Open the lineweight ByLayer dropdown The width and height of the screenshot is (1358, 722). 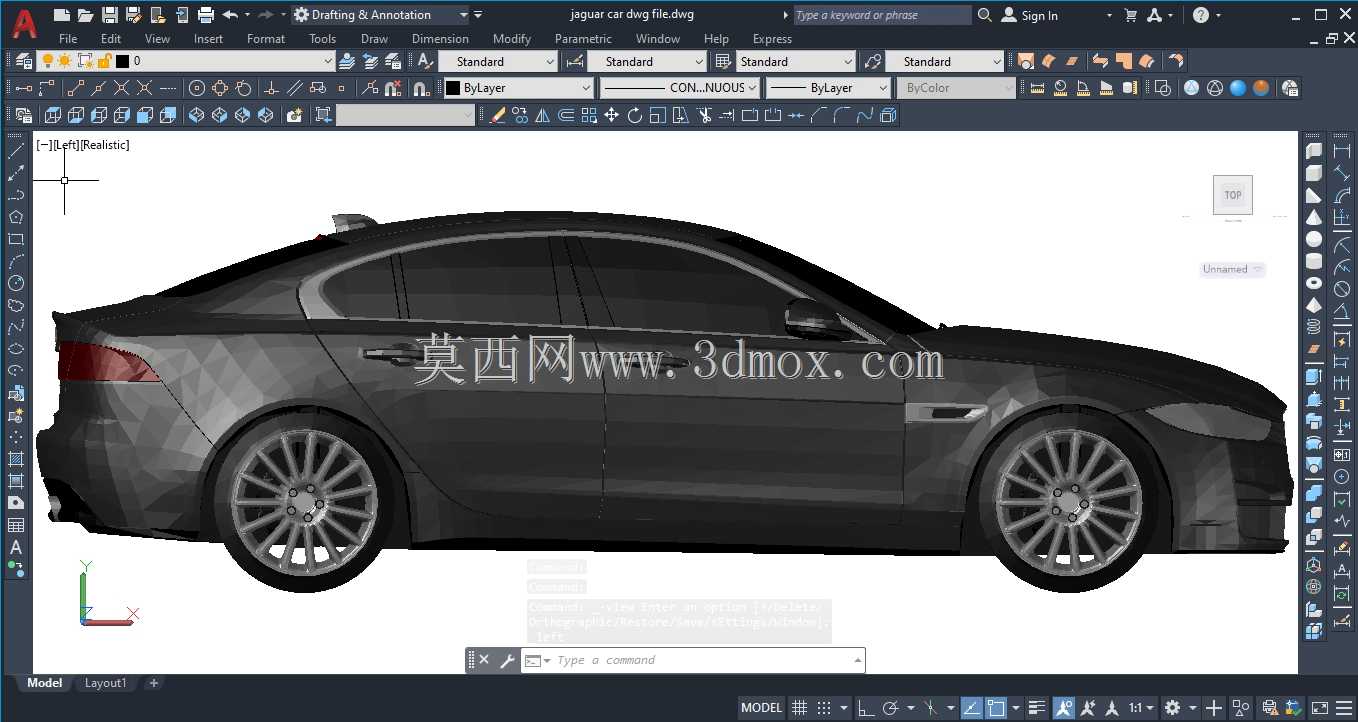click(x=828, y=88)
